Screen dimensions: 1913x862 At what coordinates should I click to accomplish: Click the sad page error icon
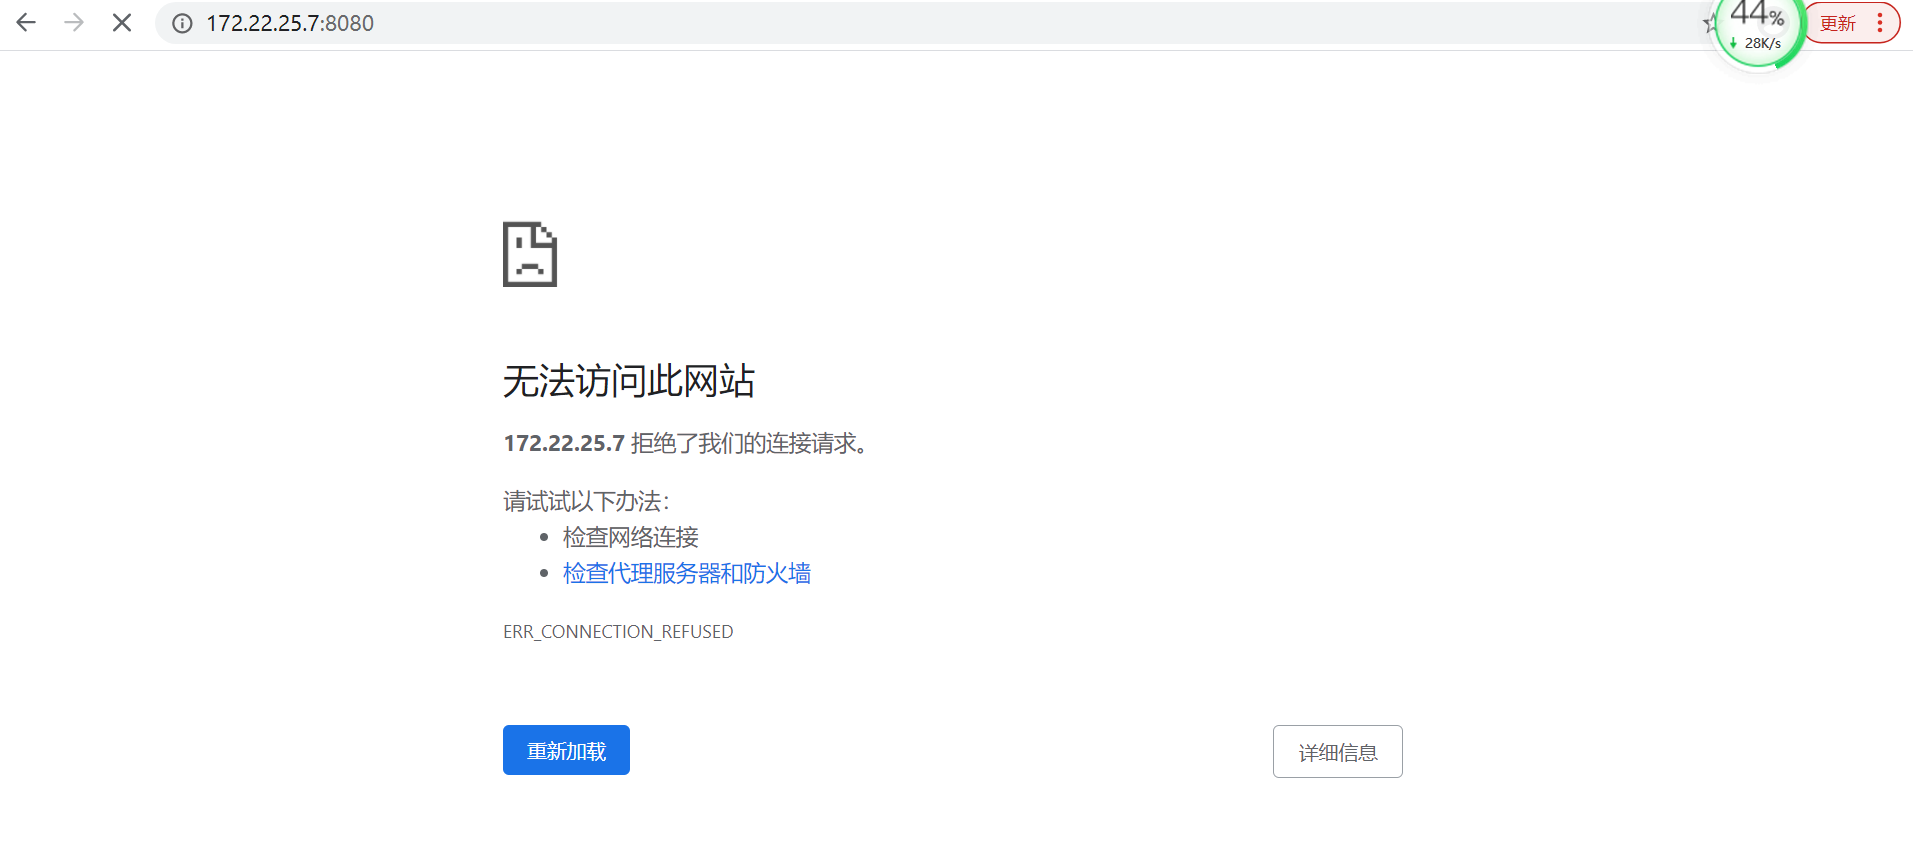529,254
